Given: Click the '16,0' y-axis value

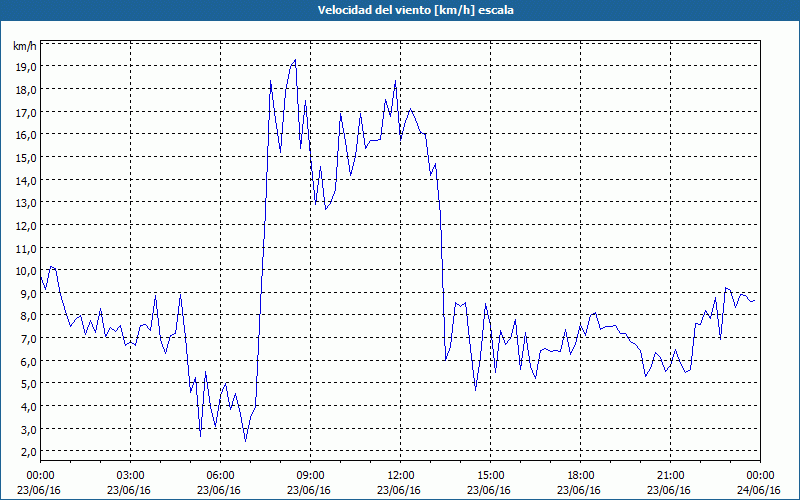Looking at the screenshot, I should tap(25, 135).
